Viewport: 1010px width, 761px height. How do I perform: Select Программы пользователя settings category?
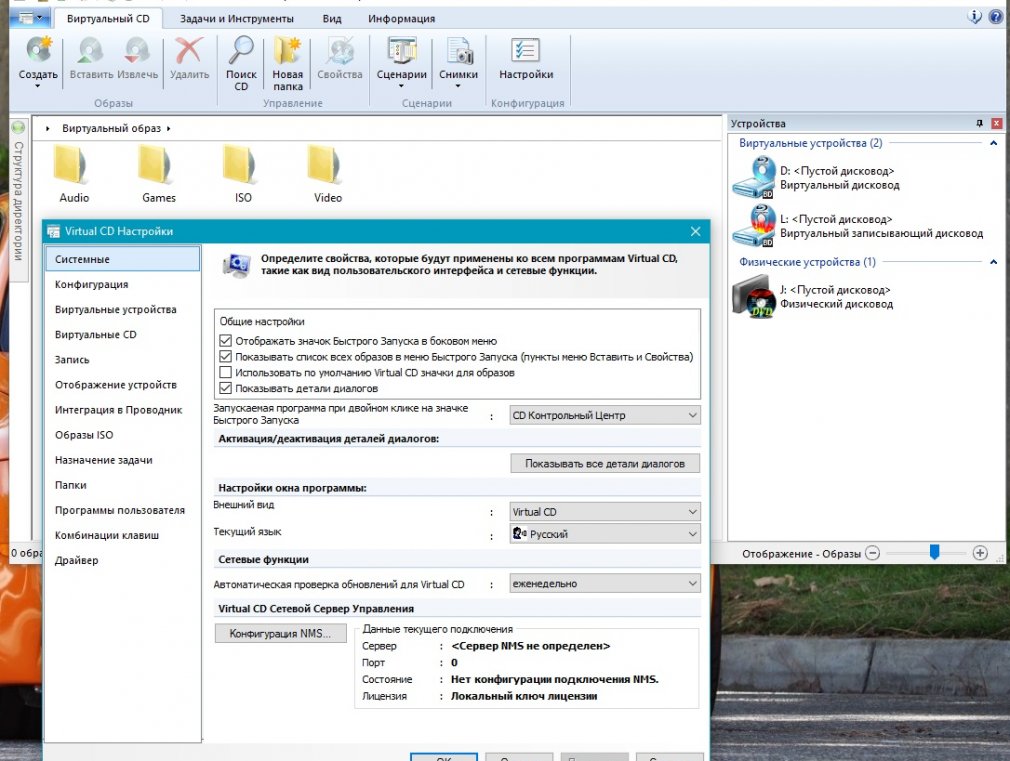tap(123, 510)
